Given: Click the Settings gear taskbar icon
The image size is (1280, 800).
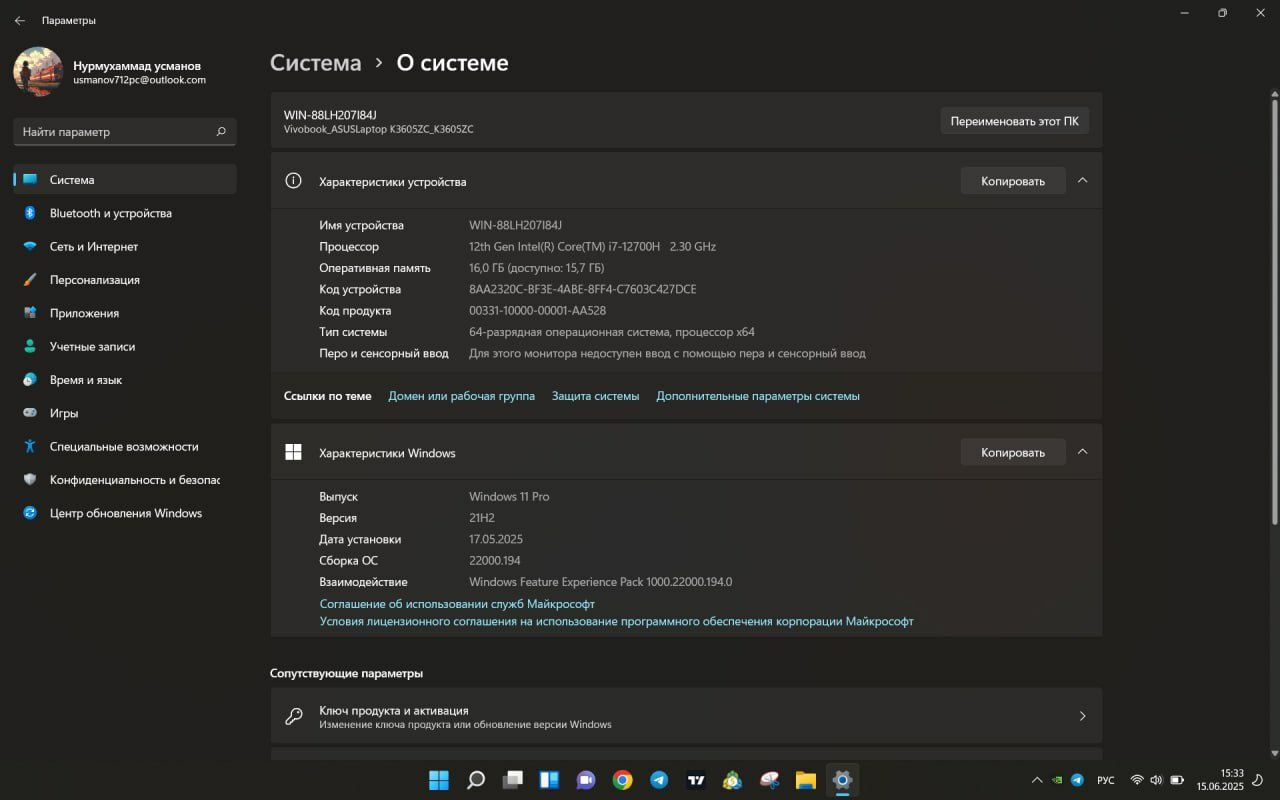Looking at the screenshot, I should click(x=842, y=780).
